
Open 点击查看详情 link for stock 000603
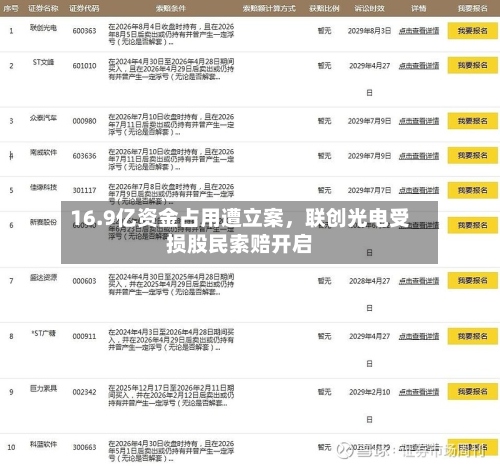[419, 281]
